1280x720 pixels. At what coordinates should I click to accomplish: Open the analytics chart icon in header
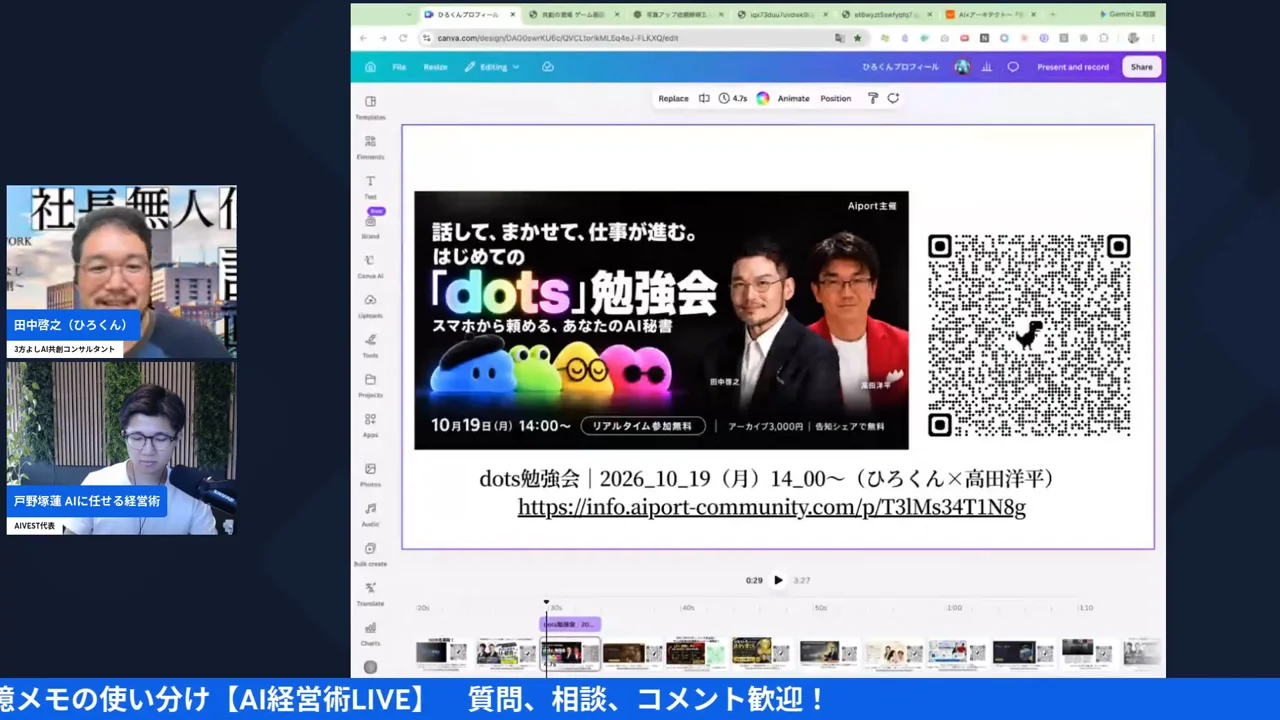[x=987, y=67]
